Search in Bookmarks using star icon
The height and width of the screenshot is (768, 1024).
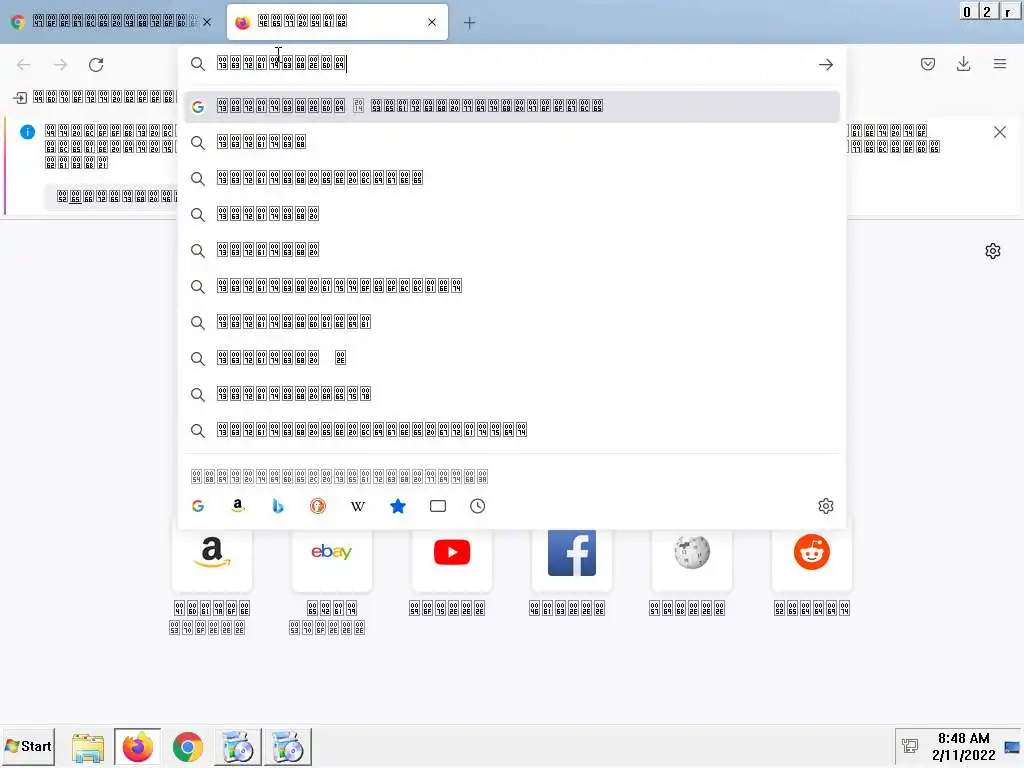[398, 506]
